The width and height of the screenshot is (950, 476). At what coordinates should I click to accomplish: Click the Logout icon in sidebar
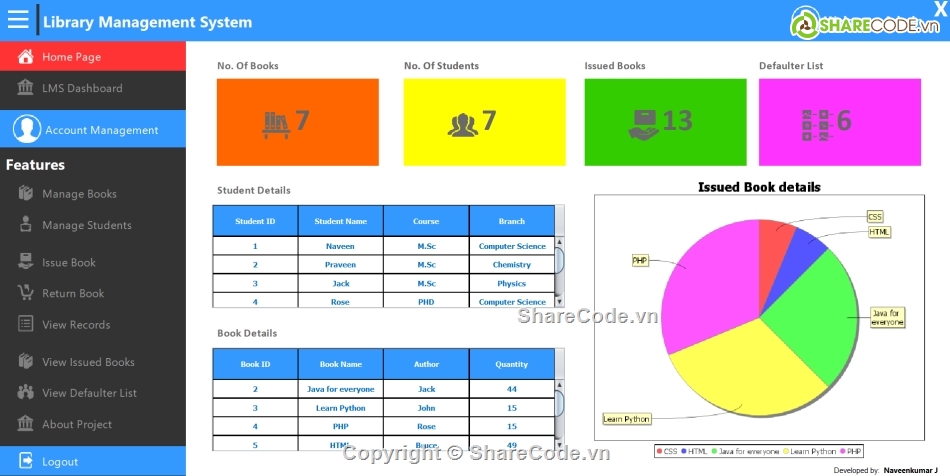tap(26, 461)
